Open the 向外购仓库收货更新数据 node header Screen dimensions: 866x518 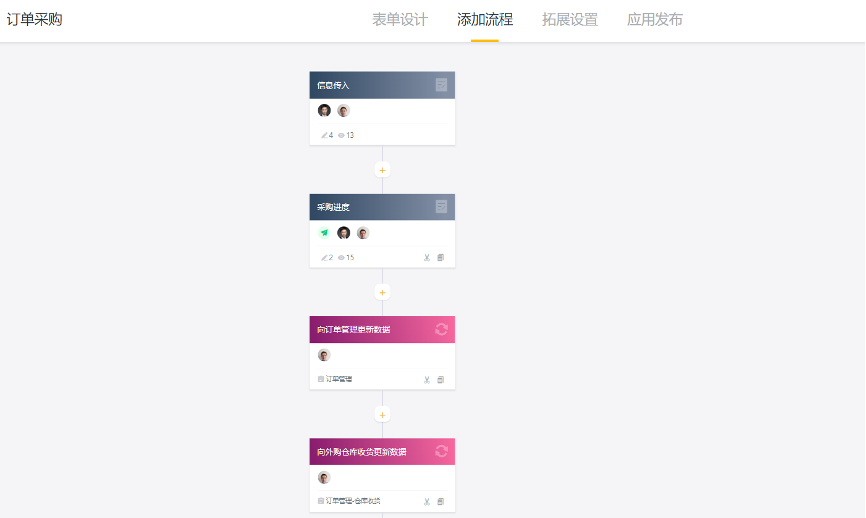382,452
